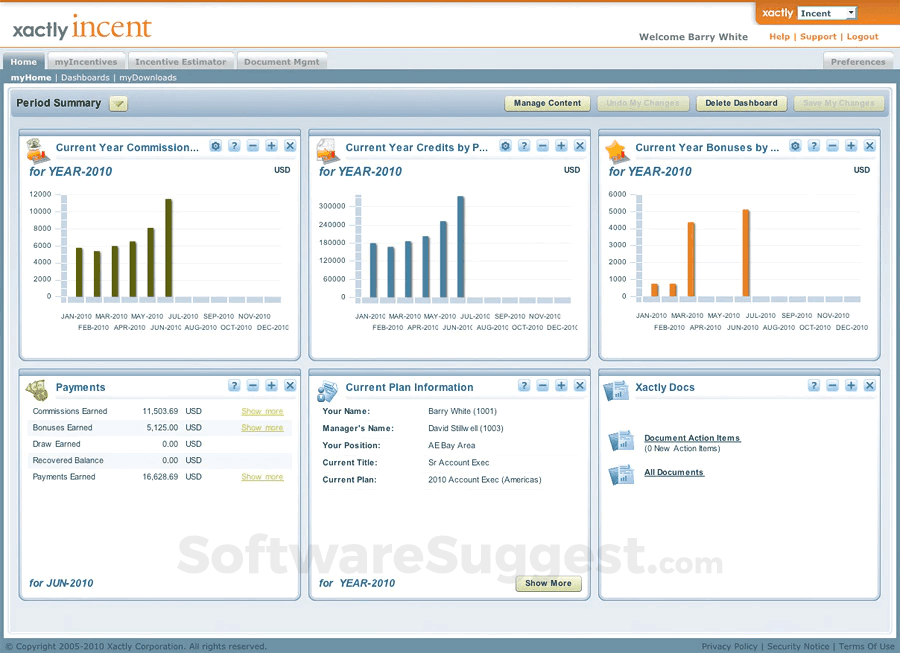Switch to the Incentive Estimator tab
Image resolution: width=900 pixels, height=653 pixels.
(x=180, y=60)
